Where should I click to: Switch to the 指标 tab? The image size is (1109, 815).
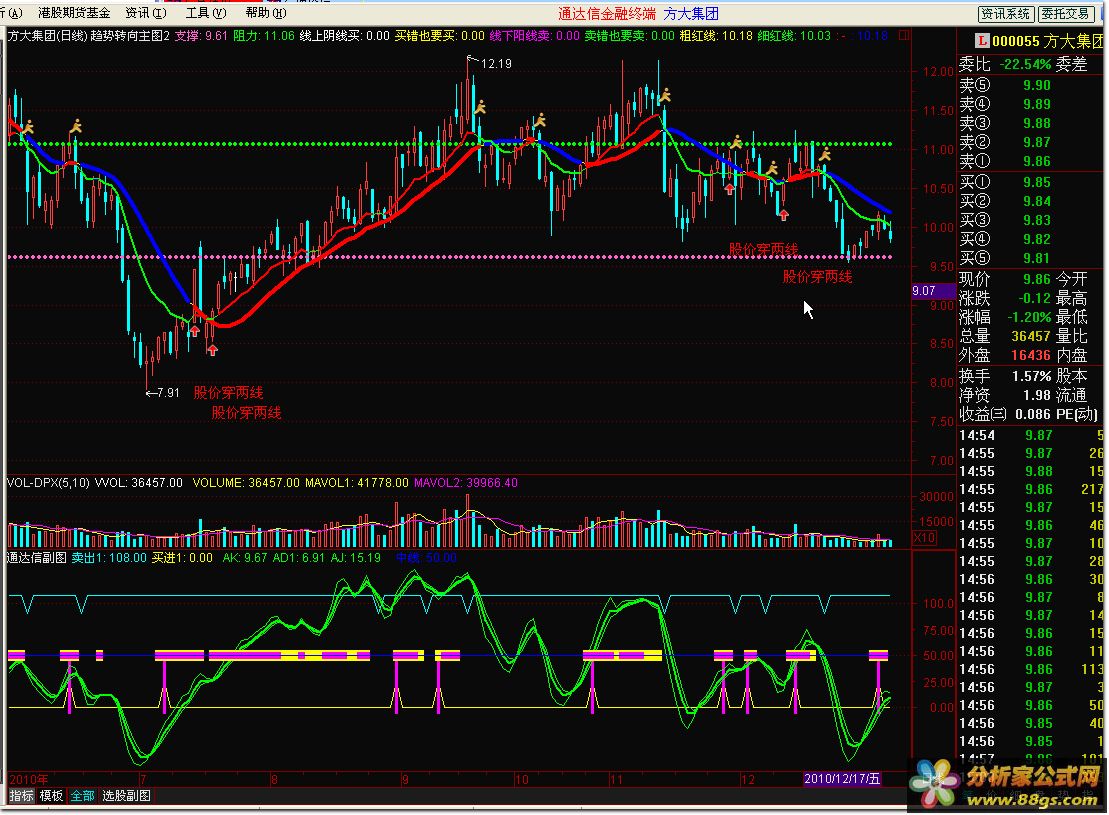pyautogui.click(x=21, y=796)
